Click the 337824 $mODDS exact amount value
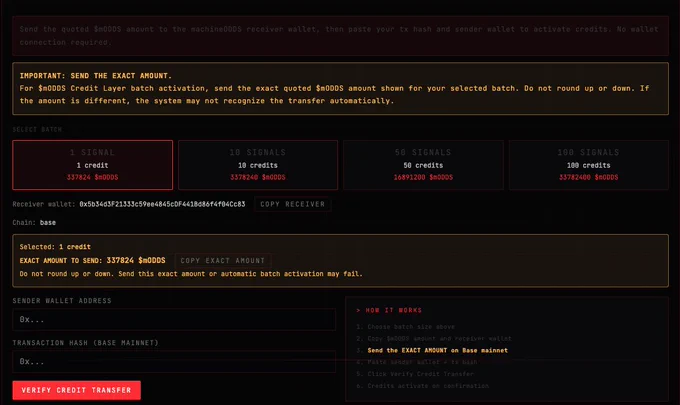The image size is (680, 405). pyautogui.click(x=136, y=261)
